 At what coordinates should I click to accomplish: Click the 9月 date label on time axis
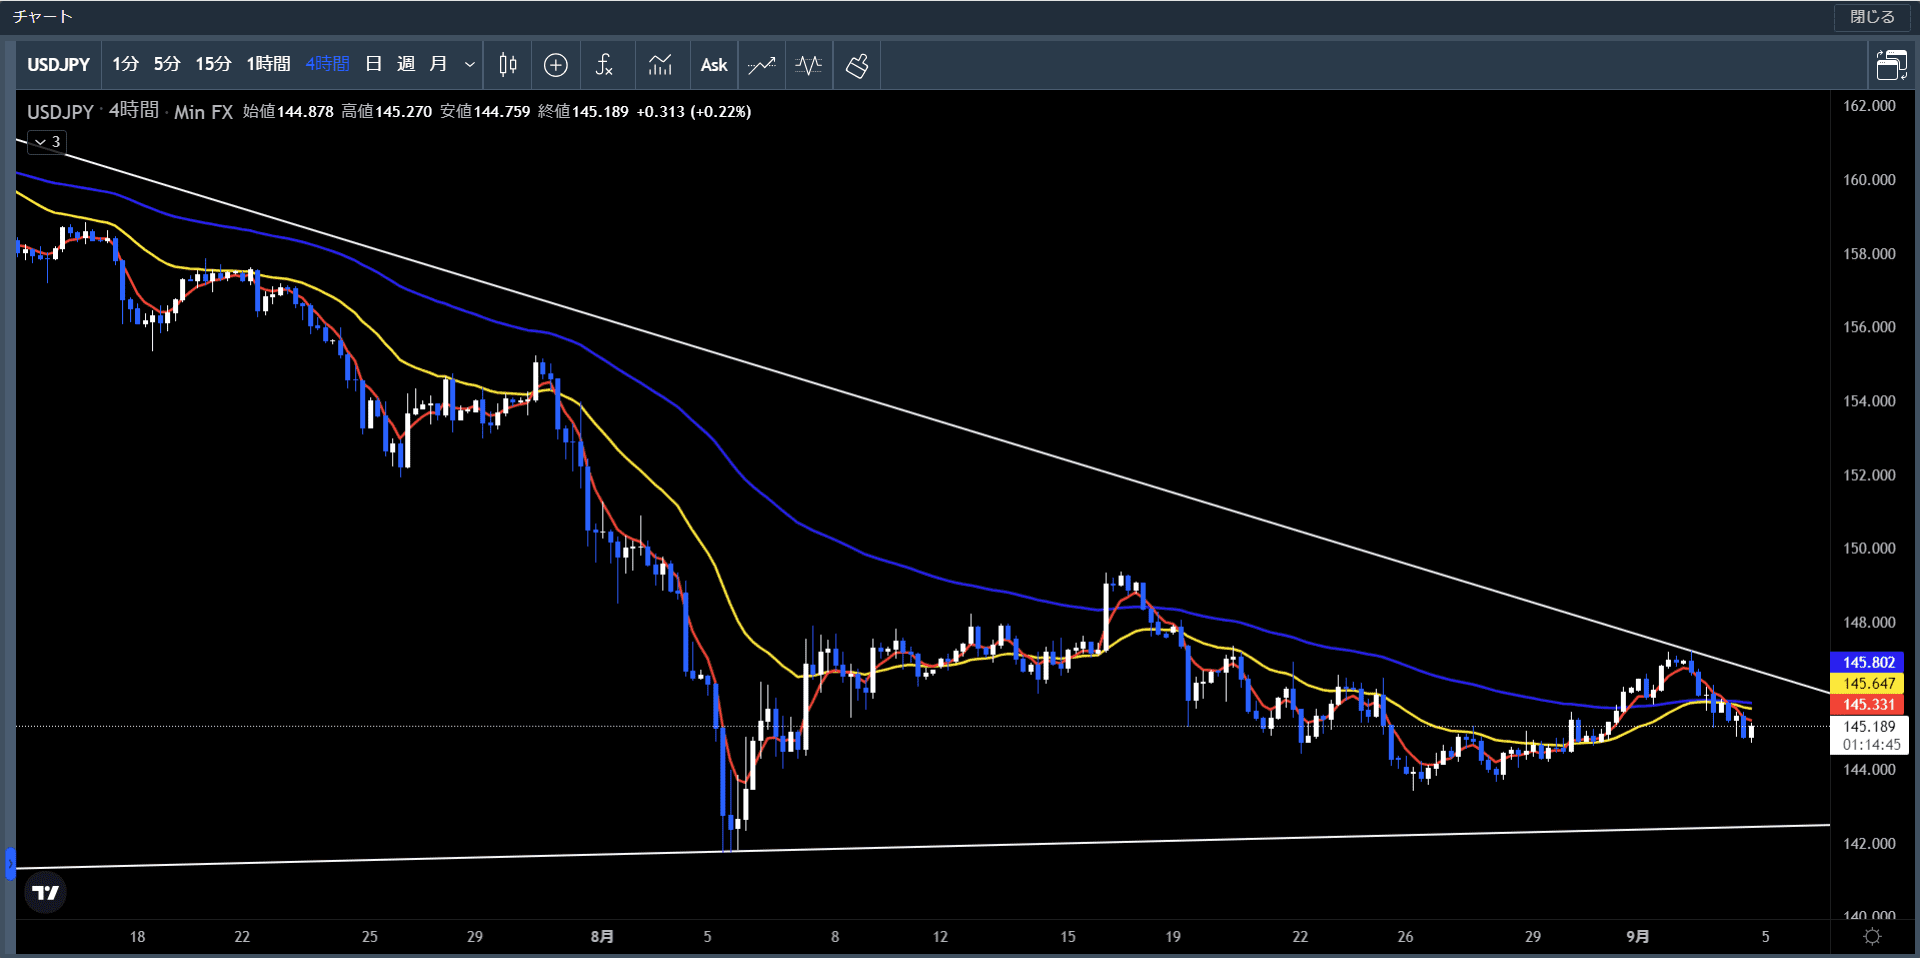click(x=1638, y=937)
